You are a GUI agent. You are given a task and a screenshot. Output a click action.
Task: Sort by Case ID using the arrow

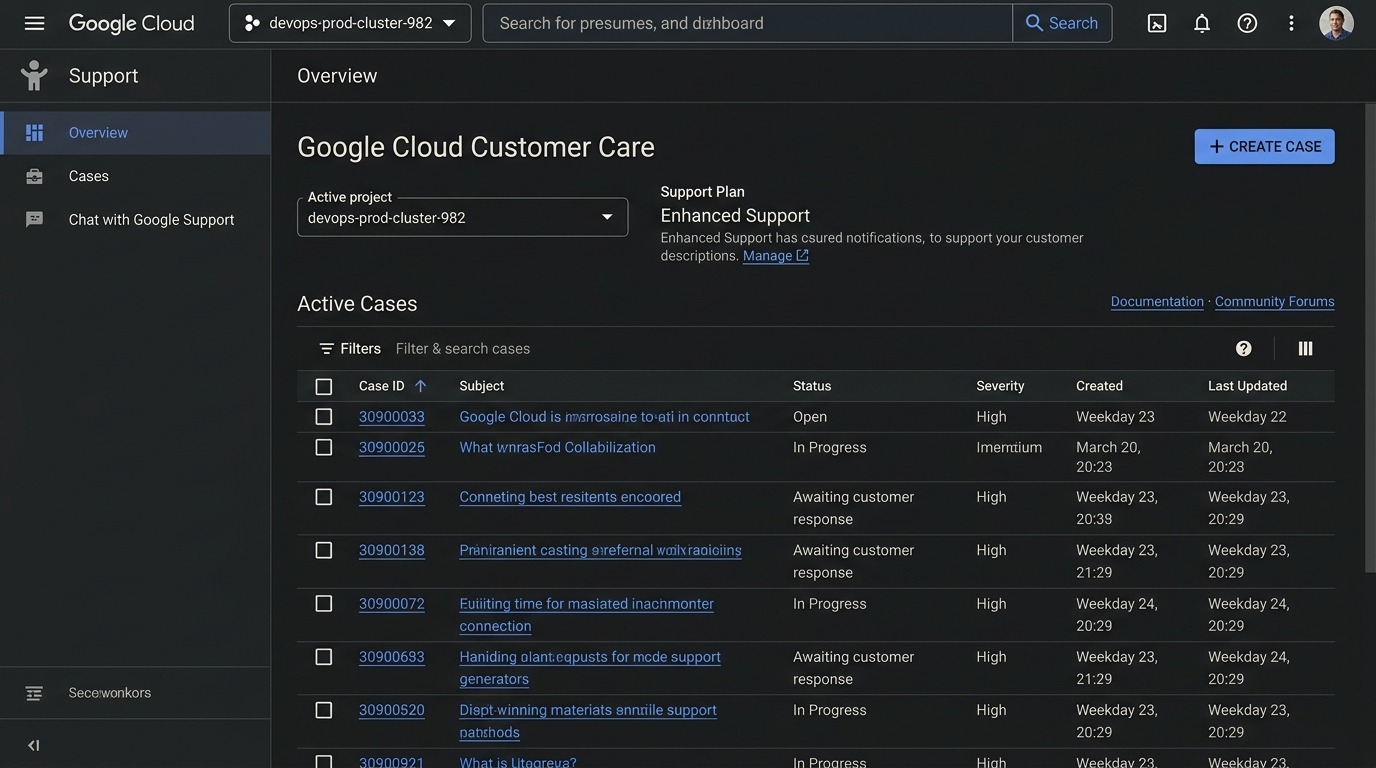coord(420,386)
